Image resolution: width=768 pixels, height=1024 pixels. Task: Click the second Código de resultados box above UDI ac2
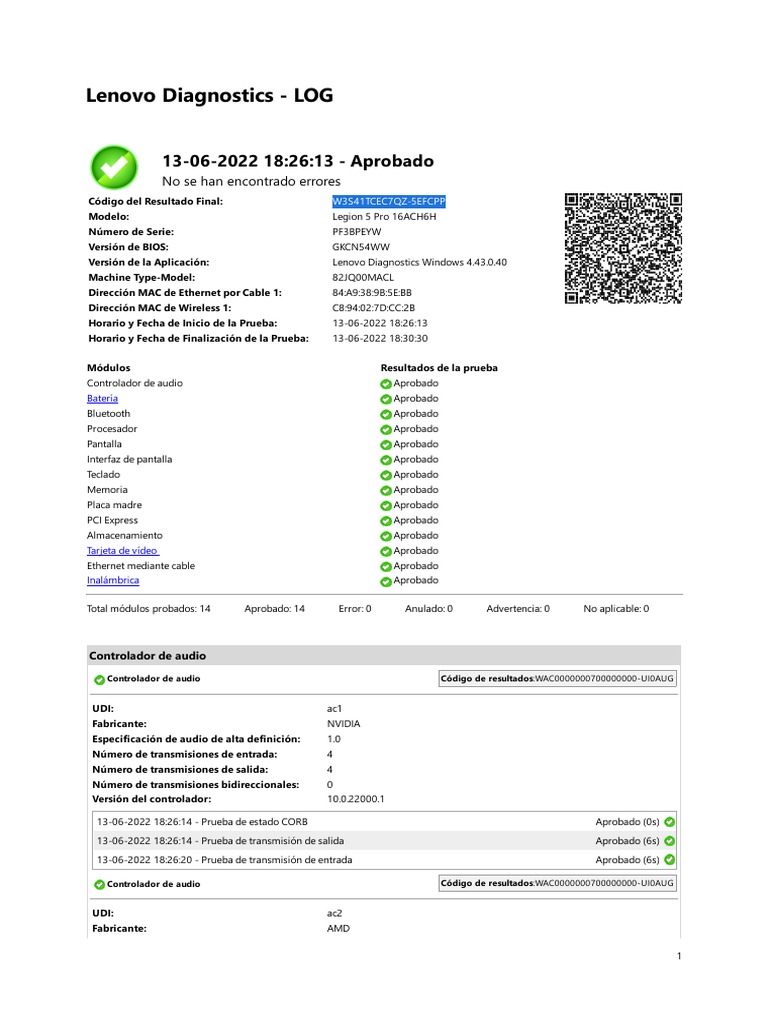(558, 883)
